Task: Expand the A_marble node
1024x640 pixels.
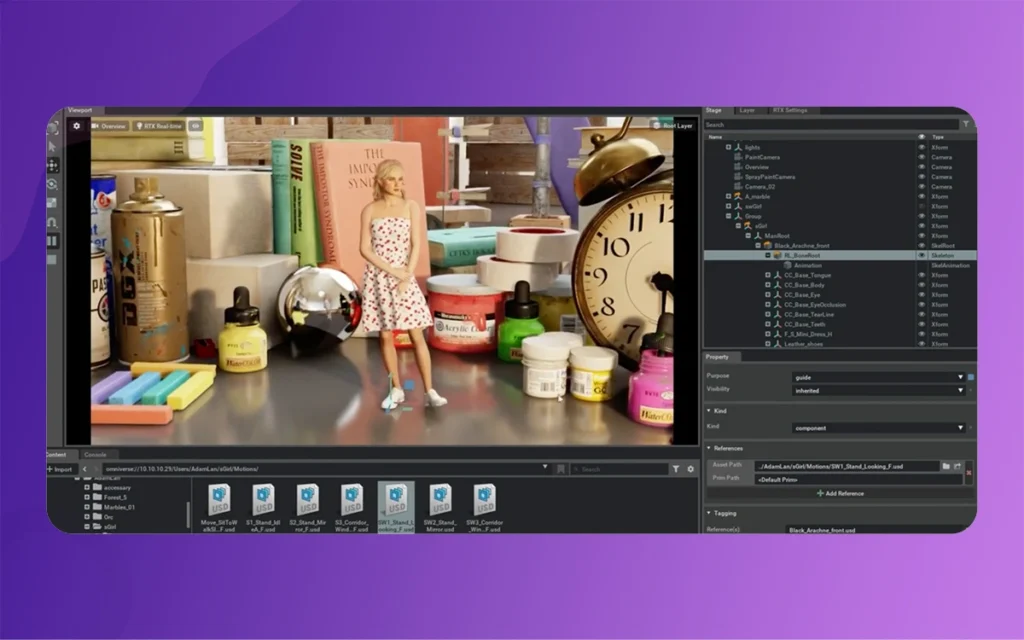Action: 729,197
